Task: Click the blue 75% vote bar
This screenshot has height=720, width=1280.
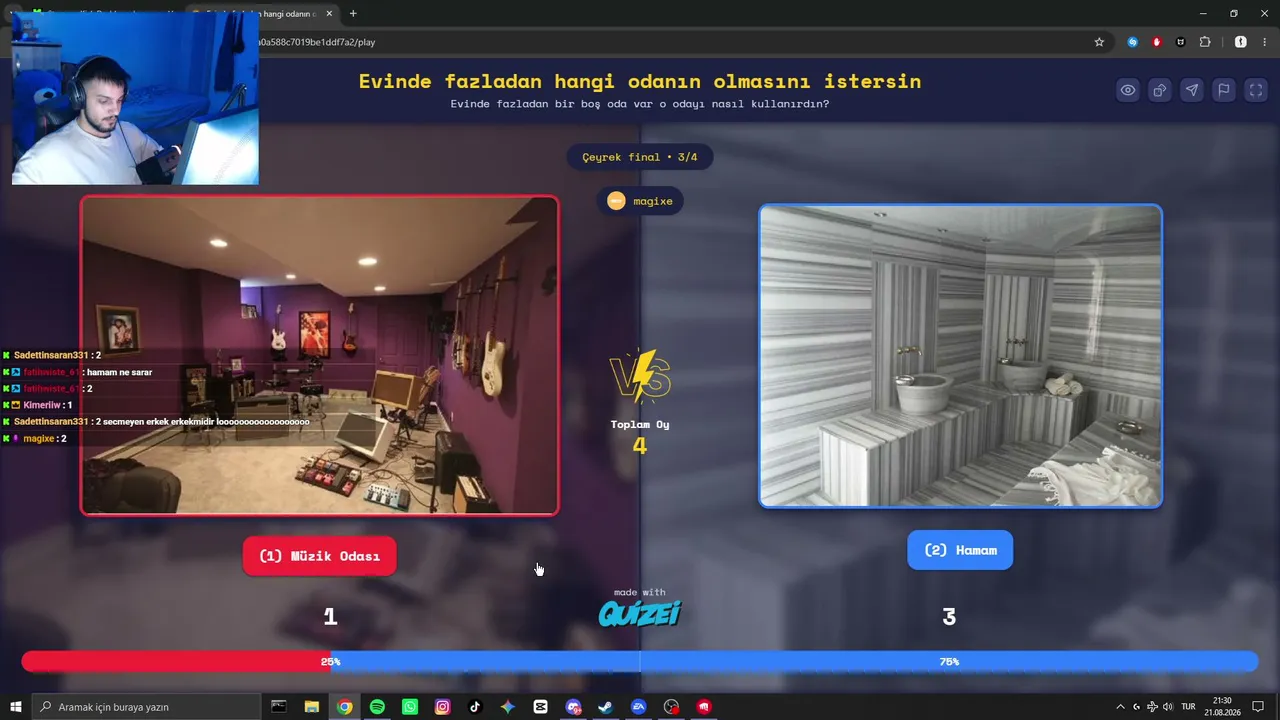Action: pyautogui.click(x=794, y=662)
